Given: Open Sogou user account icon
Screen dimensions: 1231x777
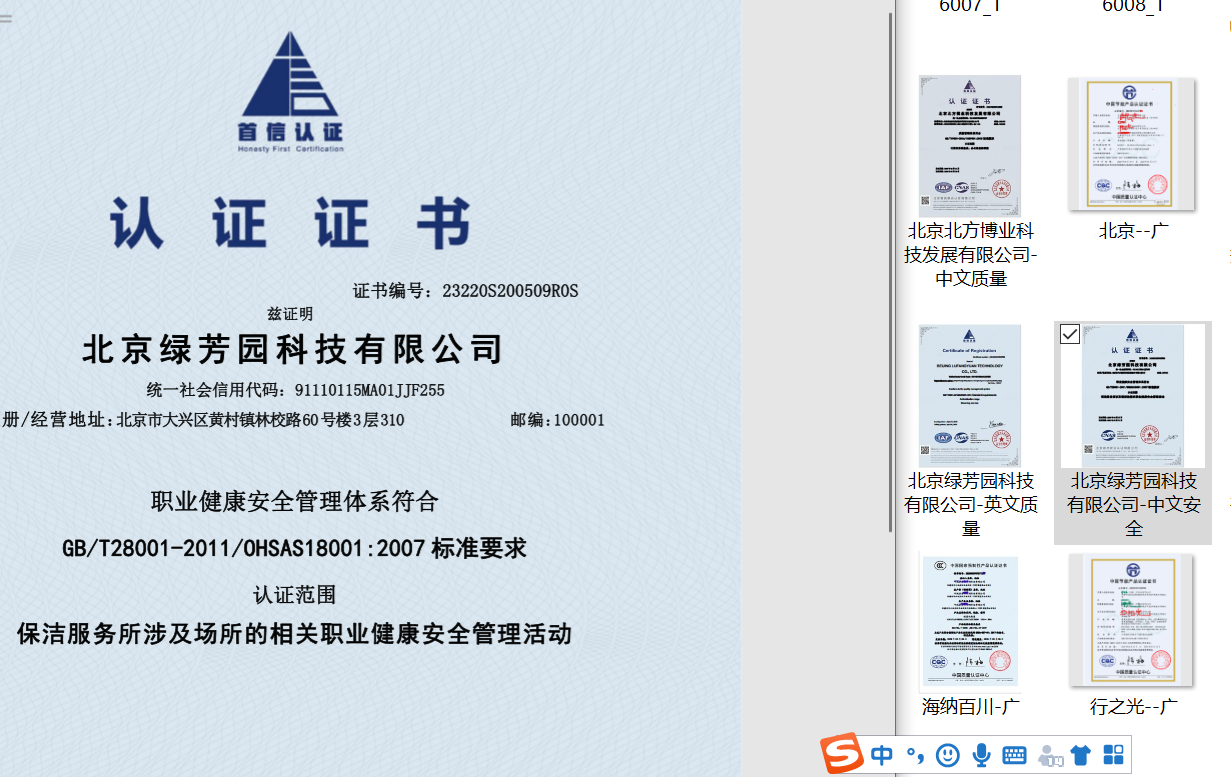Looking at the screenshot, I should pos(1050,756).
